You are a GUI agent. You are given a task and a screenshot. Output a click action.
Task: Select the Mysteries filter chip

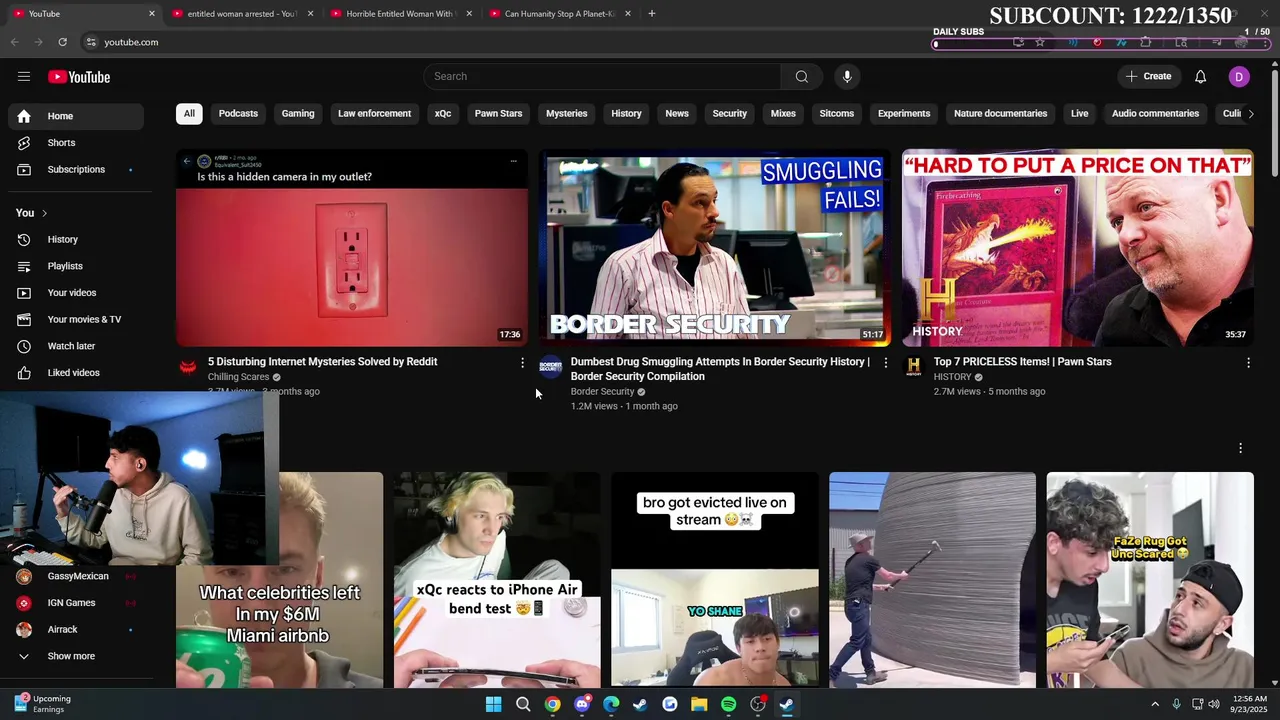566,114
